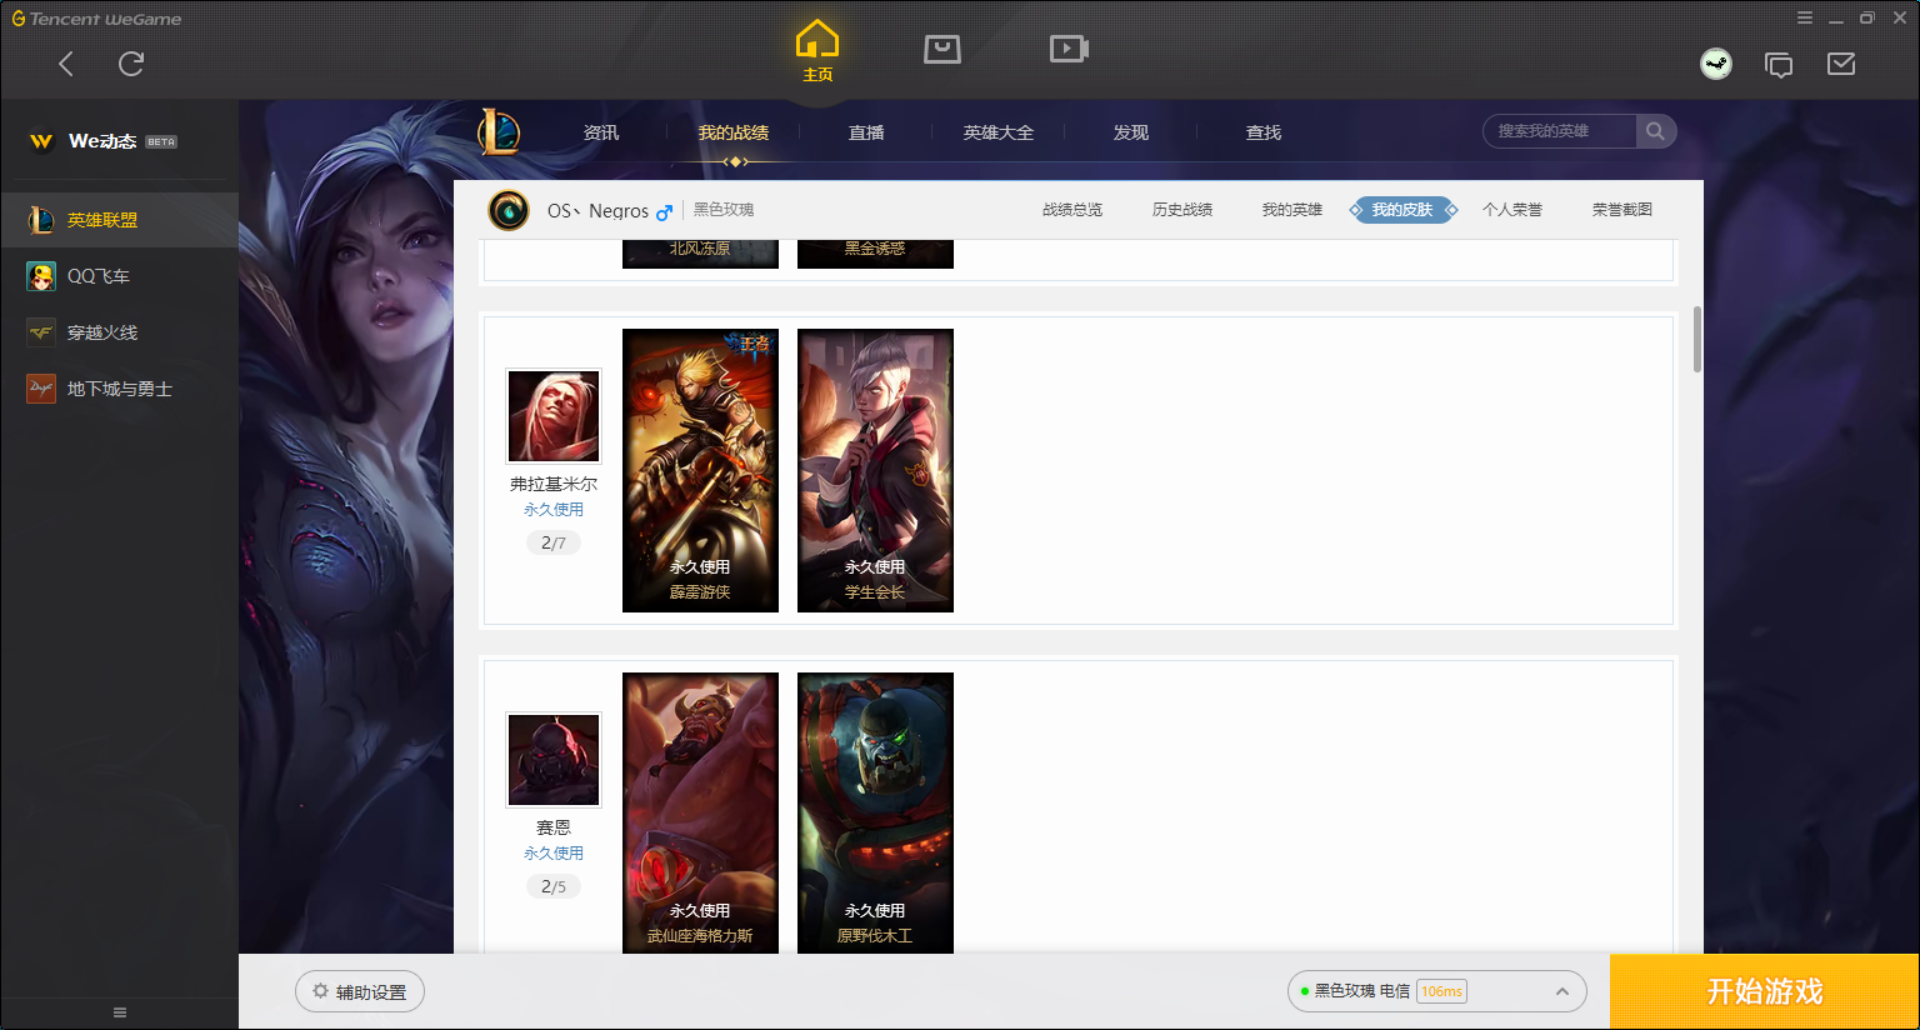Go back with the left arrow icon
This screenshot has width=1920, height=1030.
coord(66,64)
